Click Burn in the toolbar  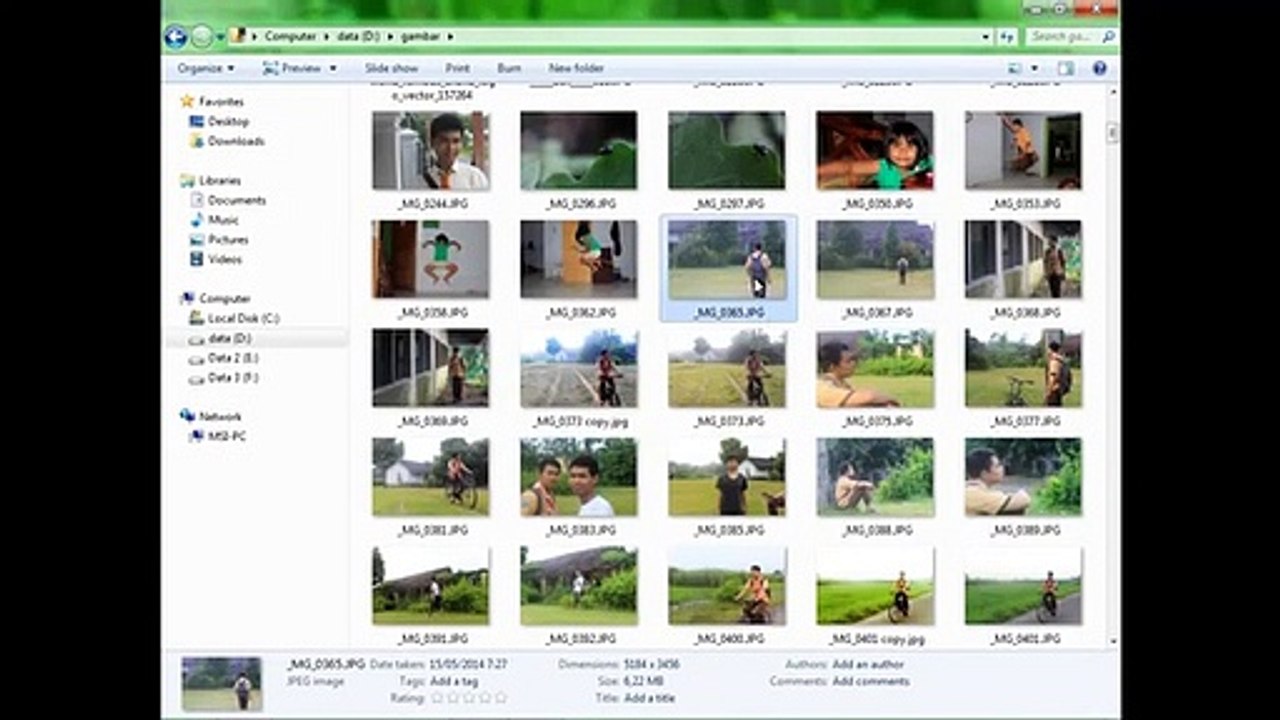tap(509, 68)
